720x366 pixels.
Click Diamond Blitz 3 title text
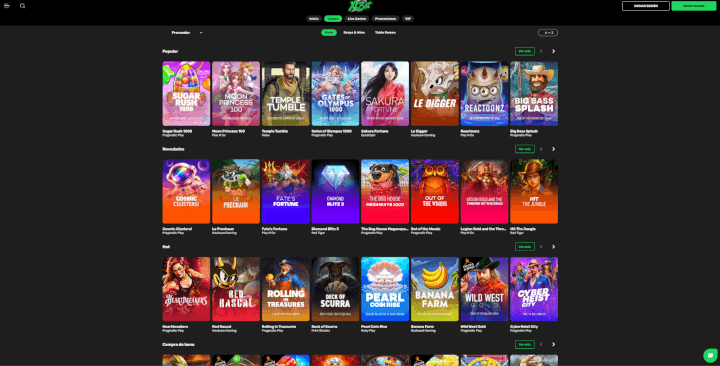(x=325, y=229)
